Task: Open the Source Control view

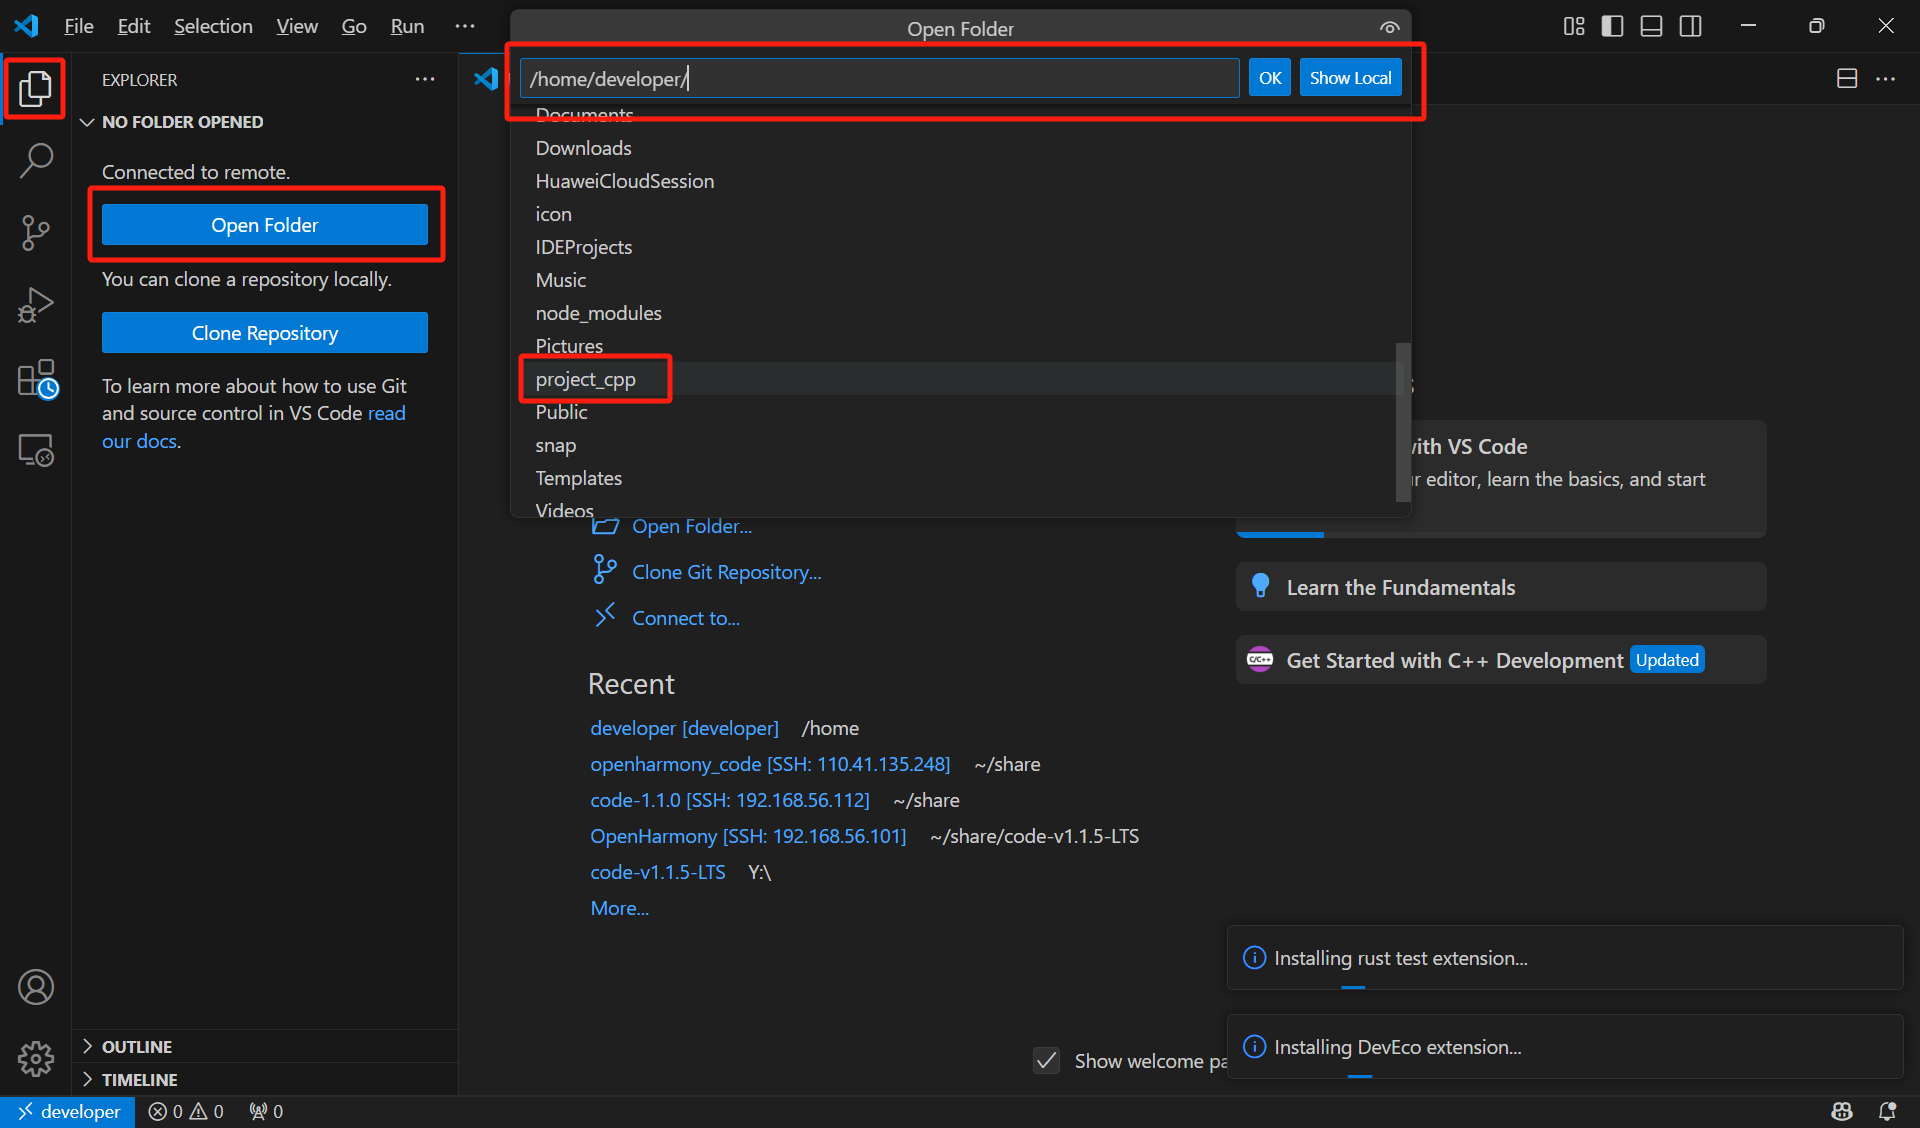Action: 36,232
